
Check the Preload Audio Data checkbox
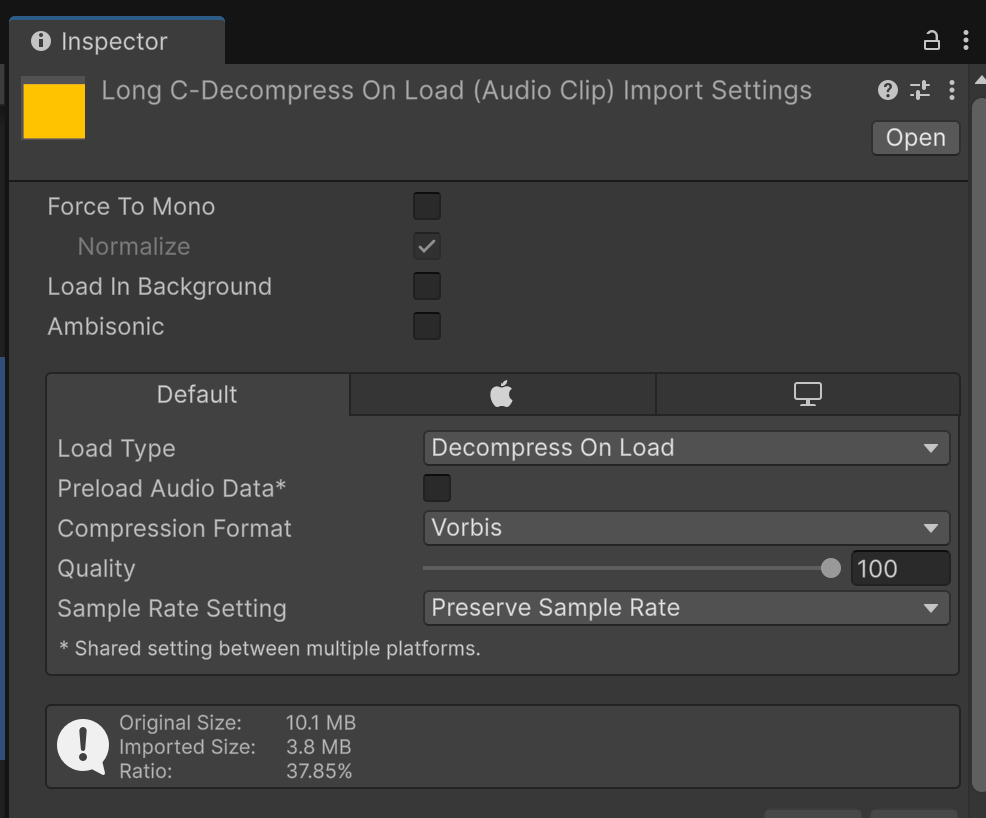(437, 489)
